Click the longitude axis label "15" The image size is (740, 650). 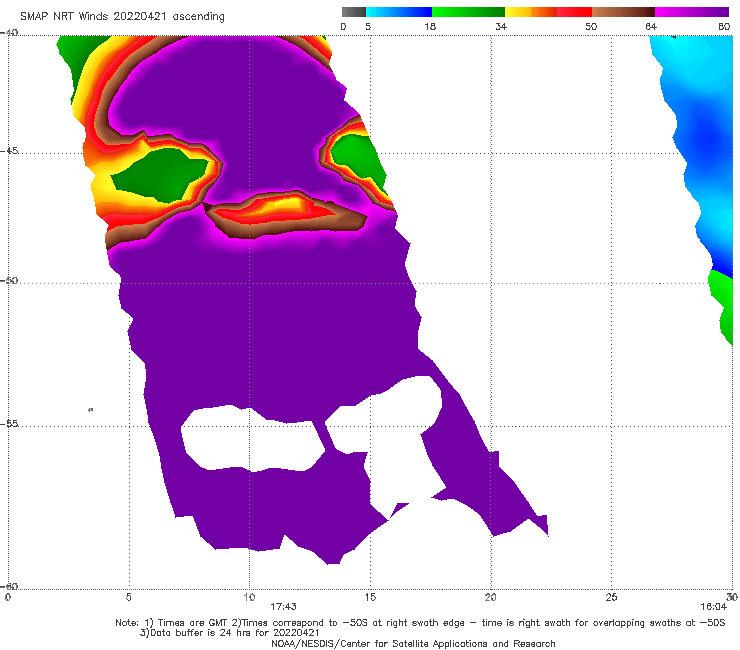click(x=370, y=597)
